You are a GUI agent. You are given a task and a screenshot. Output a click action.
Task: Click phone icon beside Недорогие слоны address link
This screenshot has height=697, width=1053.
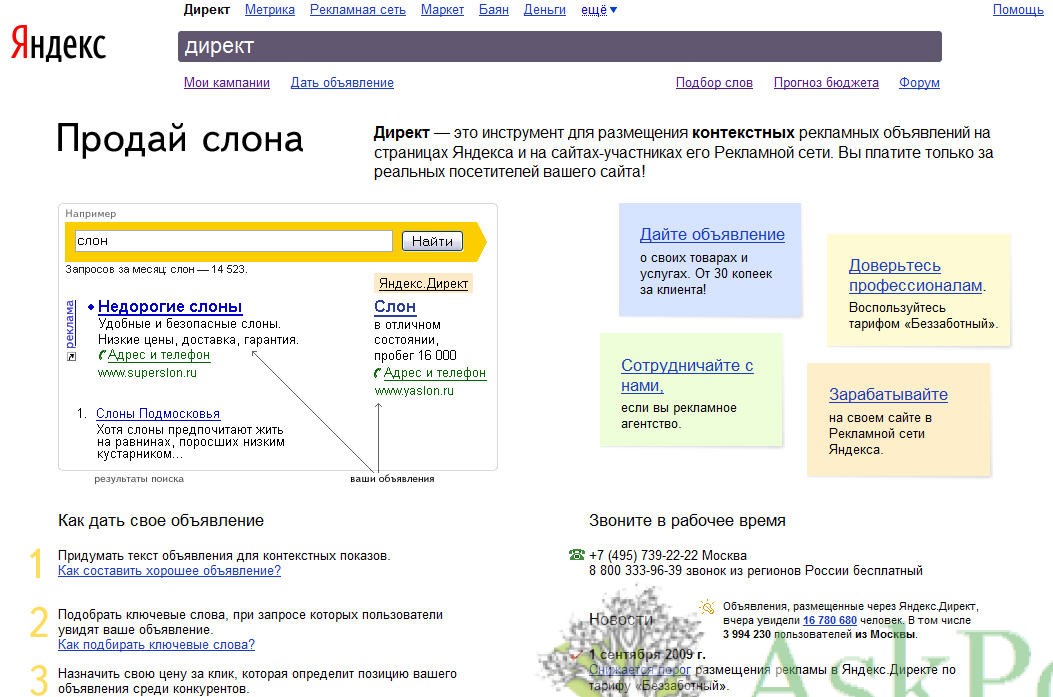click(x=102, y=355)
